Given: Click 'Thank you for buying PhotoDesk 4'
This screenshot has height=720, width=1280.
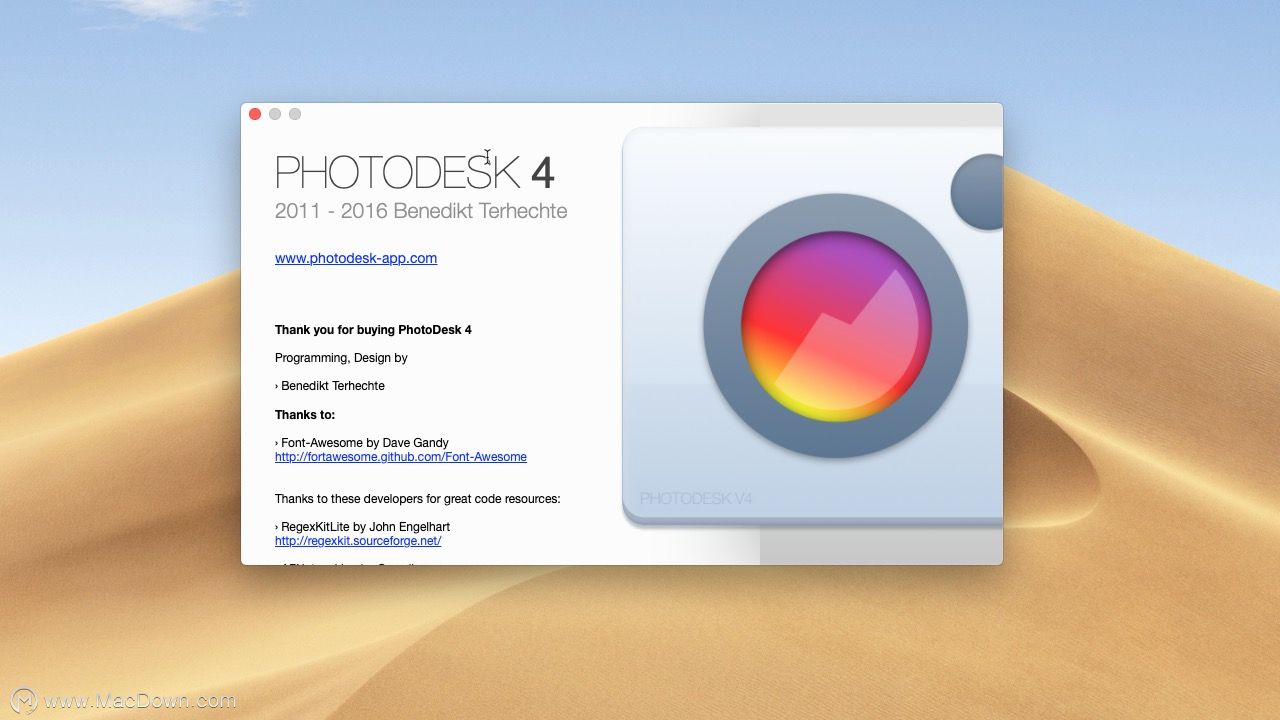Looking at the screenshot, I should coord(373,330).
